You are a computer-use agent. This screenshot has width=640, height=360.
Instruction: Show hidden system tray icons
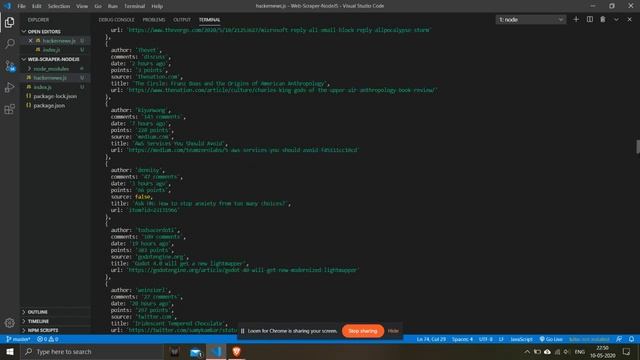pos(527,351)
